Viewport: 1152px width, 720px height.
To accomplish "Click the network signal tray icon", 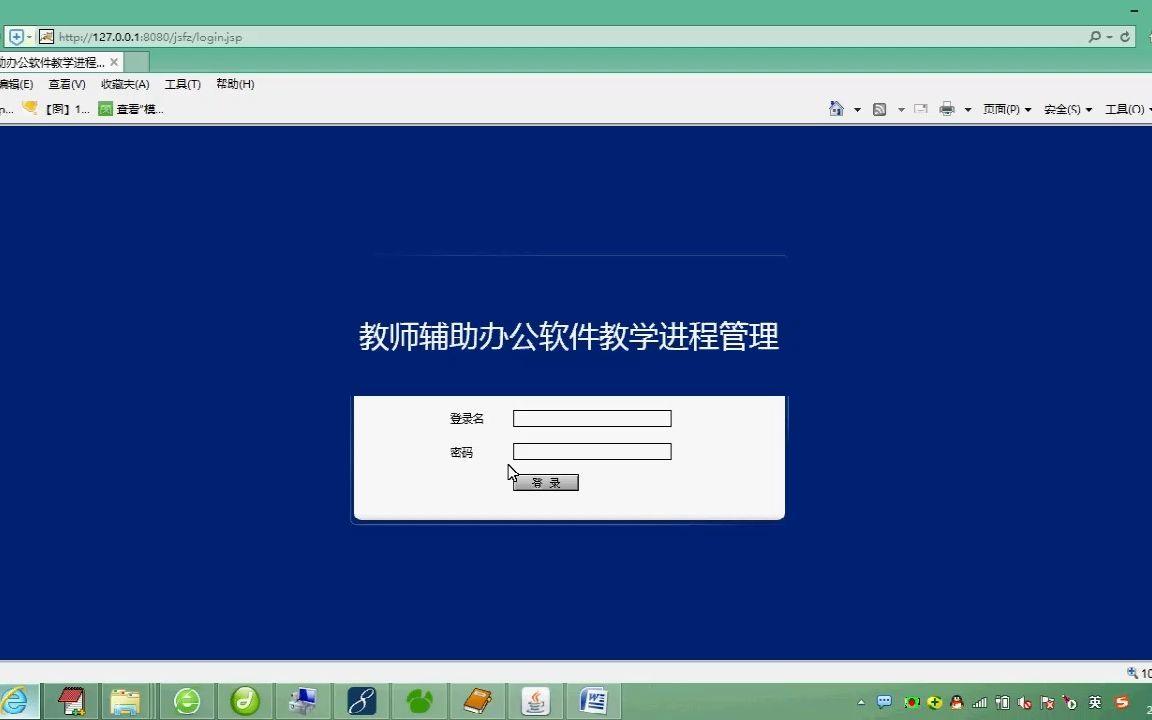I will (981, 703).
